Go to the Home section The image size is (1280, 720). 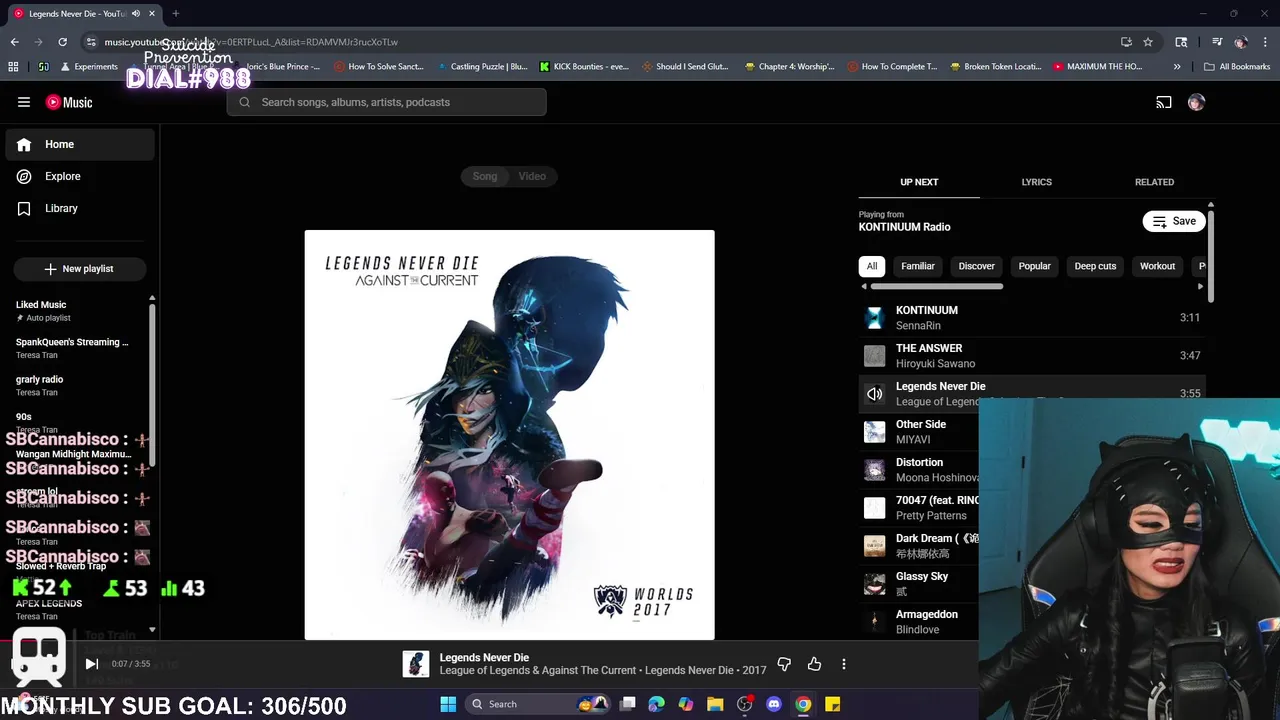tap(80, 144)
